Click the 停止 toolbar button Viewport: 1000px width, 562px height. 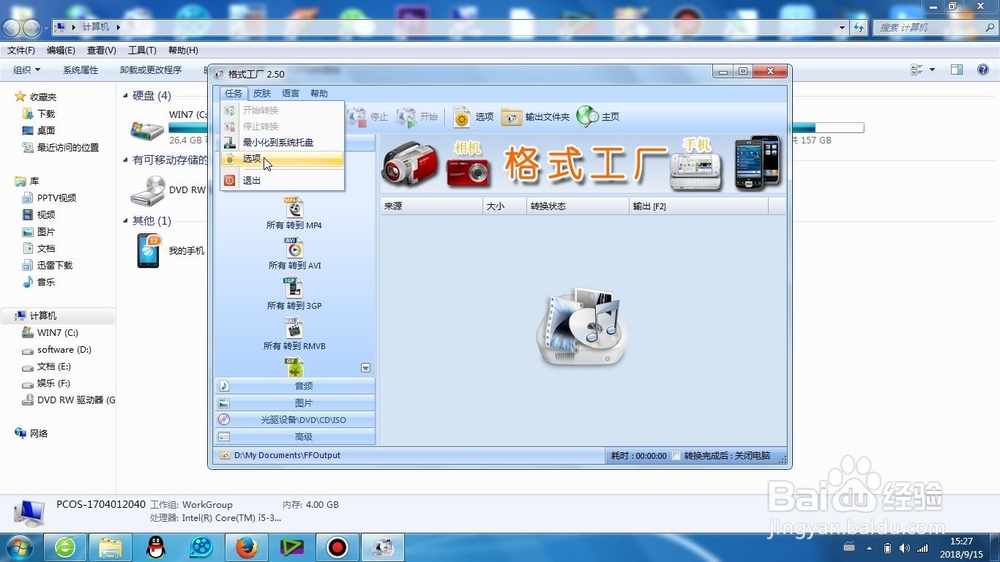coord(368,117)
